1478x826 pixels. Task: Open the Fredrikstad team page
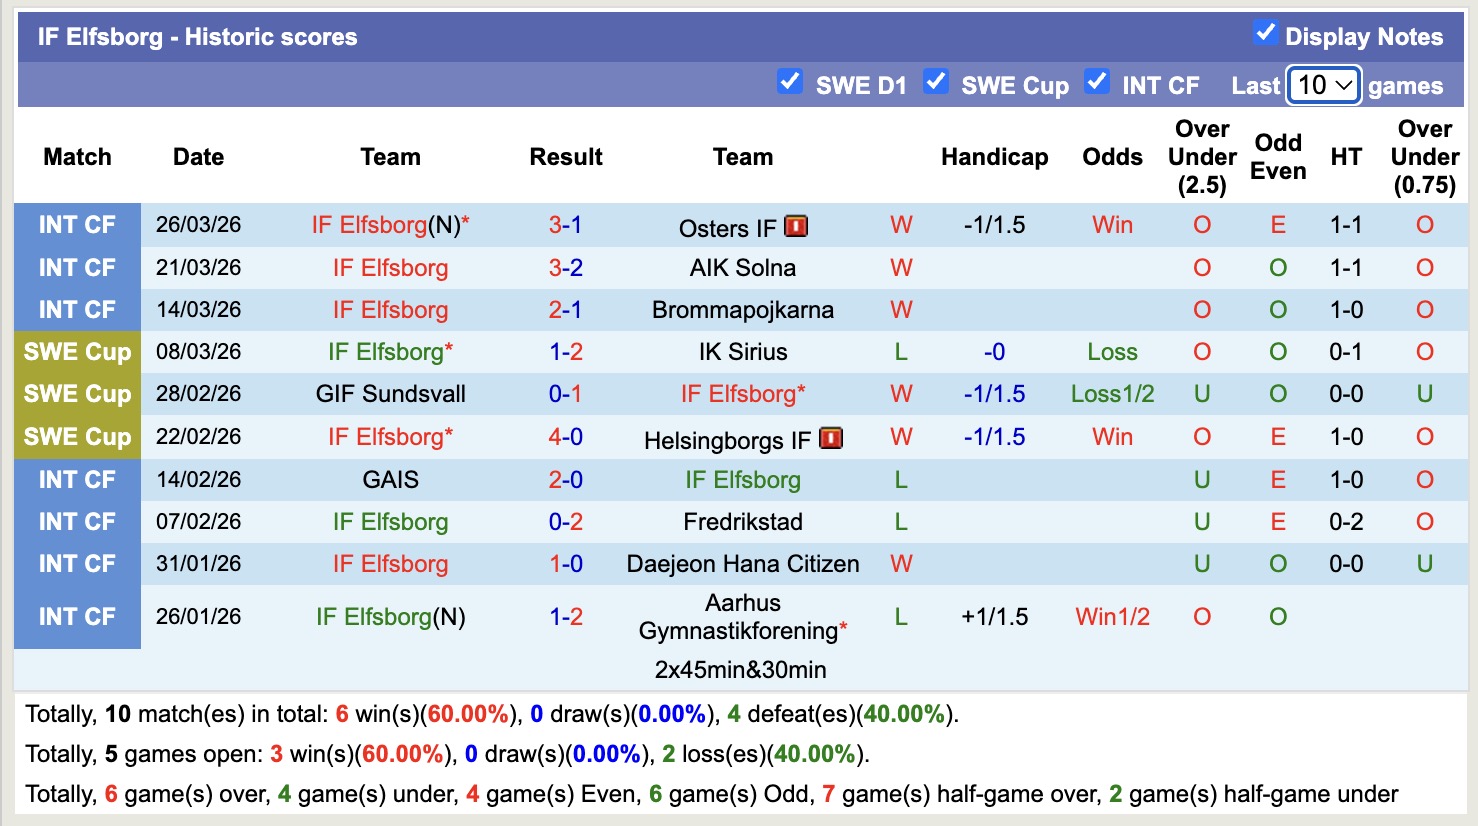742,521
